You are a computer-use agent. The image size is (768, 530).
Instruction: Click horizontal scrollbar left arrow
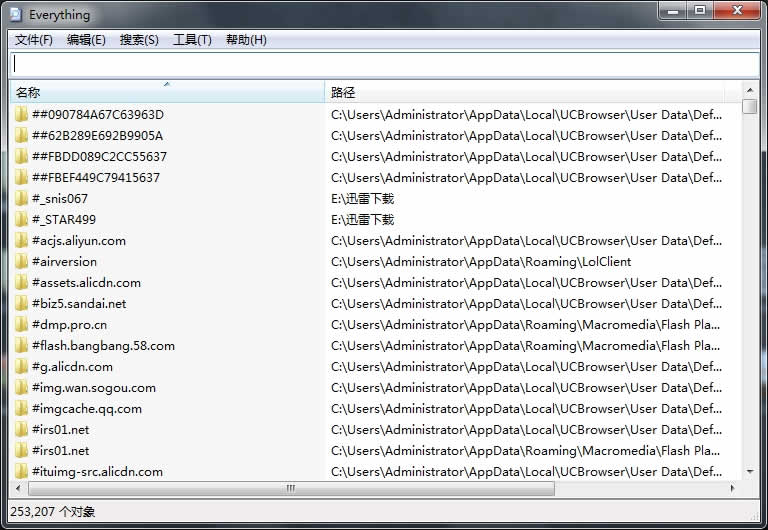[19, 488]
